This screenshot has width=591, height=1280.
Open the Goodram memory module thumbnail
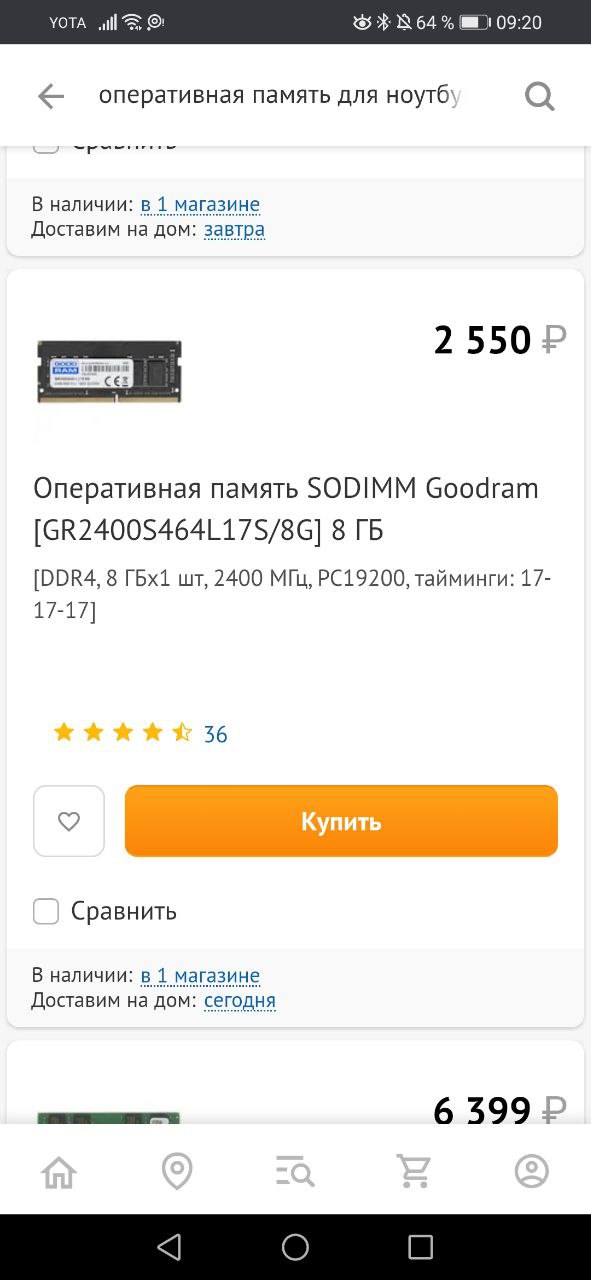(x=110, y=371)
